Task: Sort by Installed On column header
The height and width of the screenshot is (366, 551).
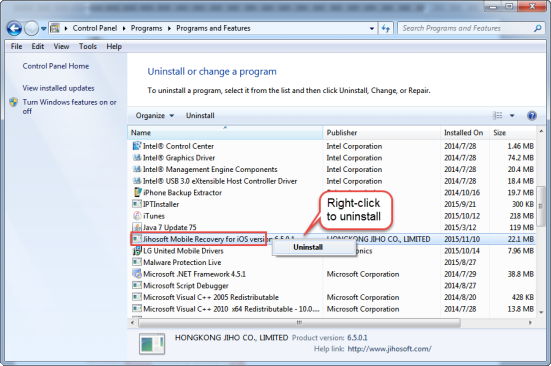Action: [x=465, y=133]
